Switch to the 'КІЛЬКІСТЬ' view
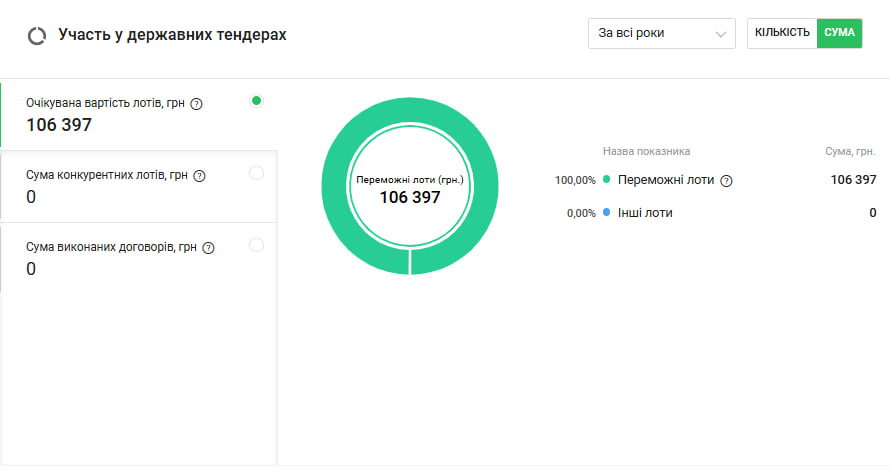This screenshot has height=471, width=890. [782, 33]
